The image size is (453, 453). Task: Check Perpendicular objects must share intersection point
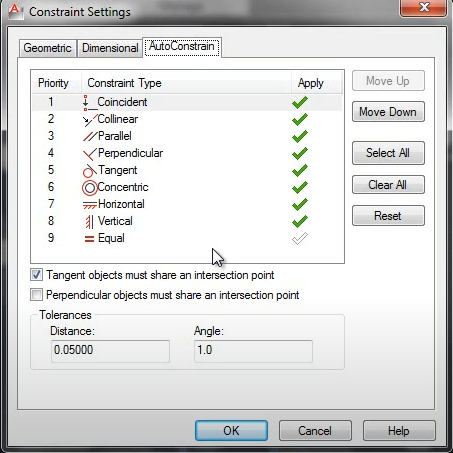36,295
